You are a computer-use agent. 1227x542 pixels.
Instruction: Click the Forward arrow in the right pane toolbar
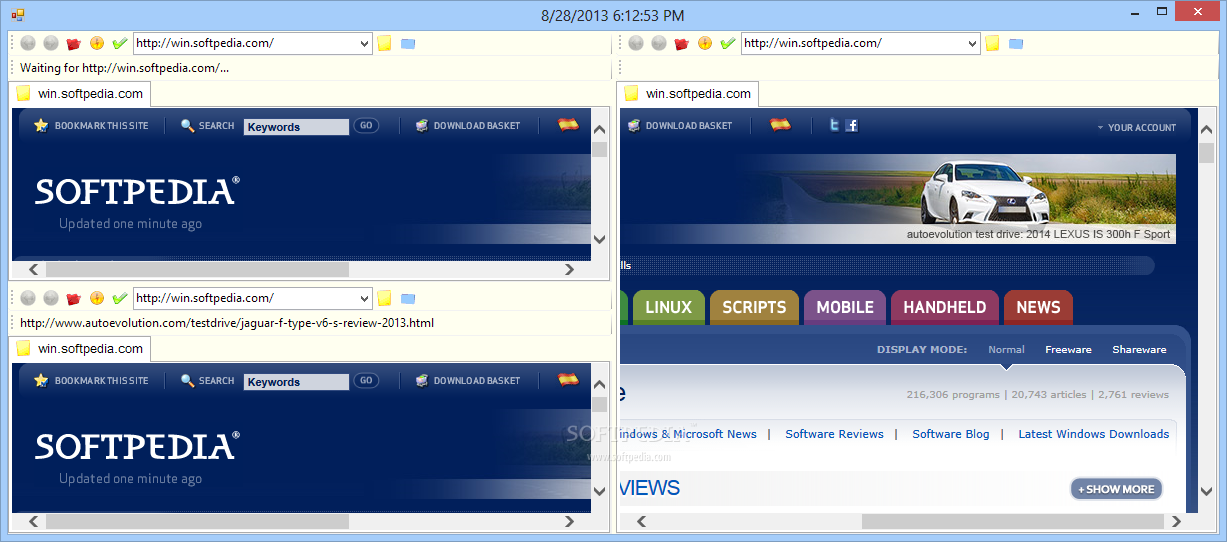pyautogui.click(x=659, y=43)
